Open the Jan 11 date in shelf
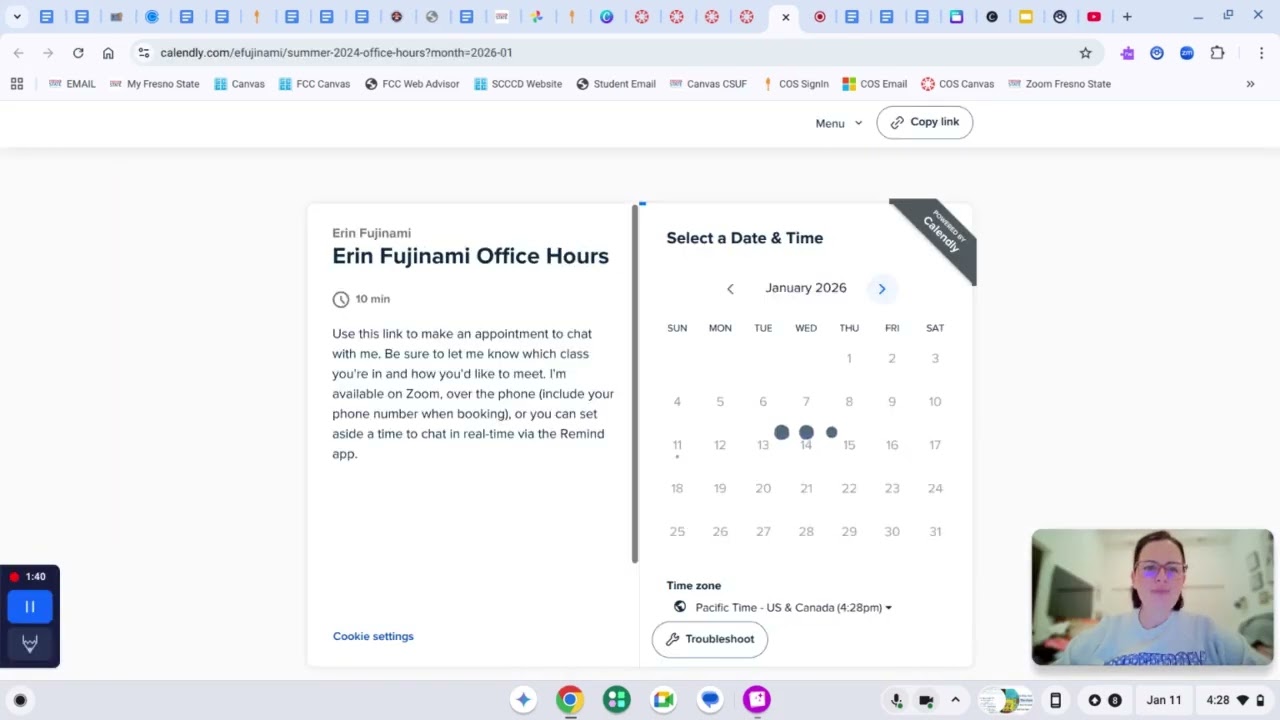The width and height of the screenshot is (1280, 720). click(1164, 700)
